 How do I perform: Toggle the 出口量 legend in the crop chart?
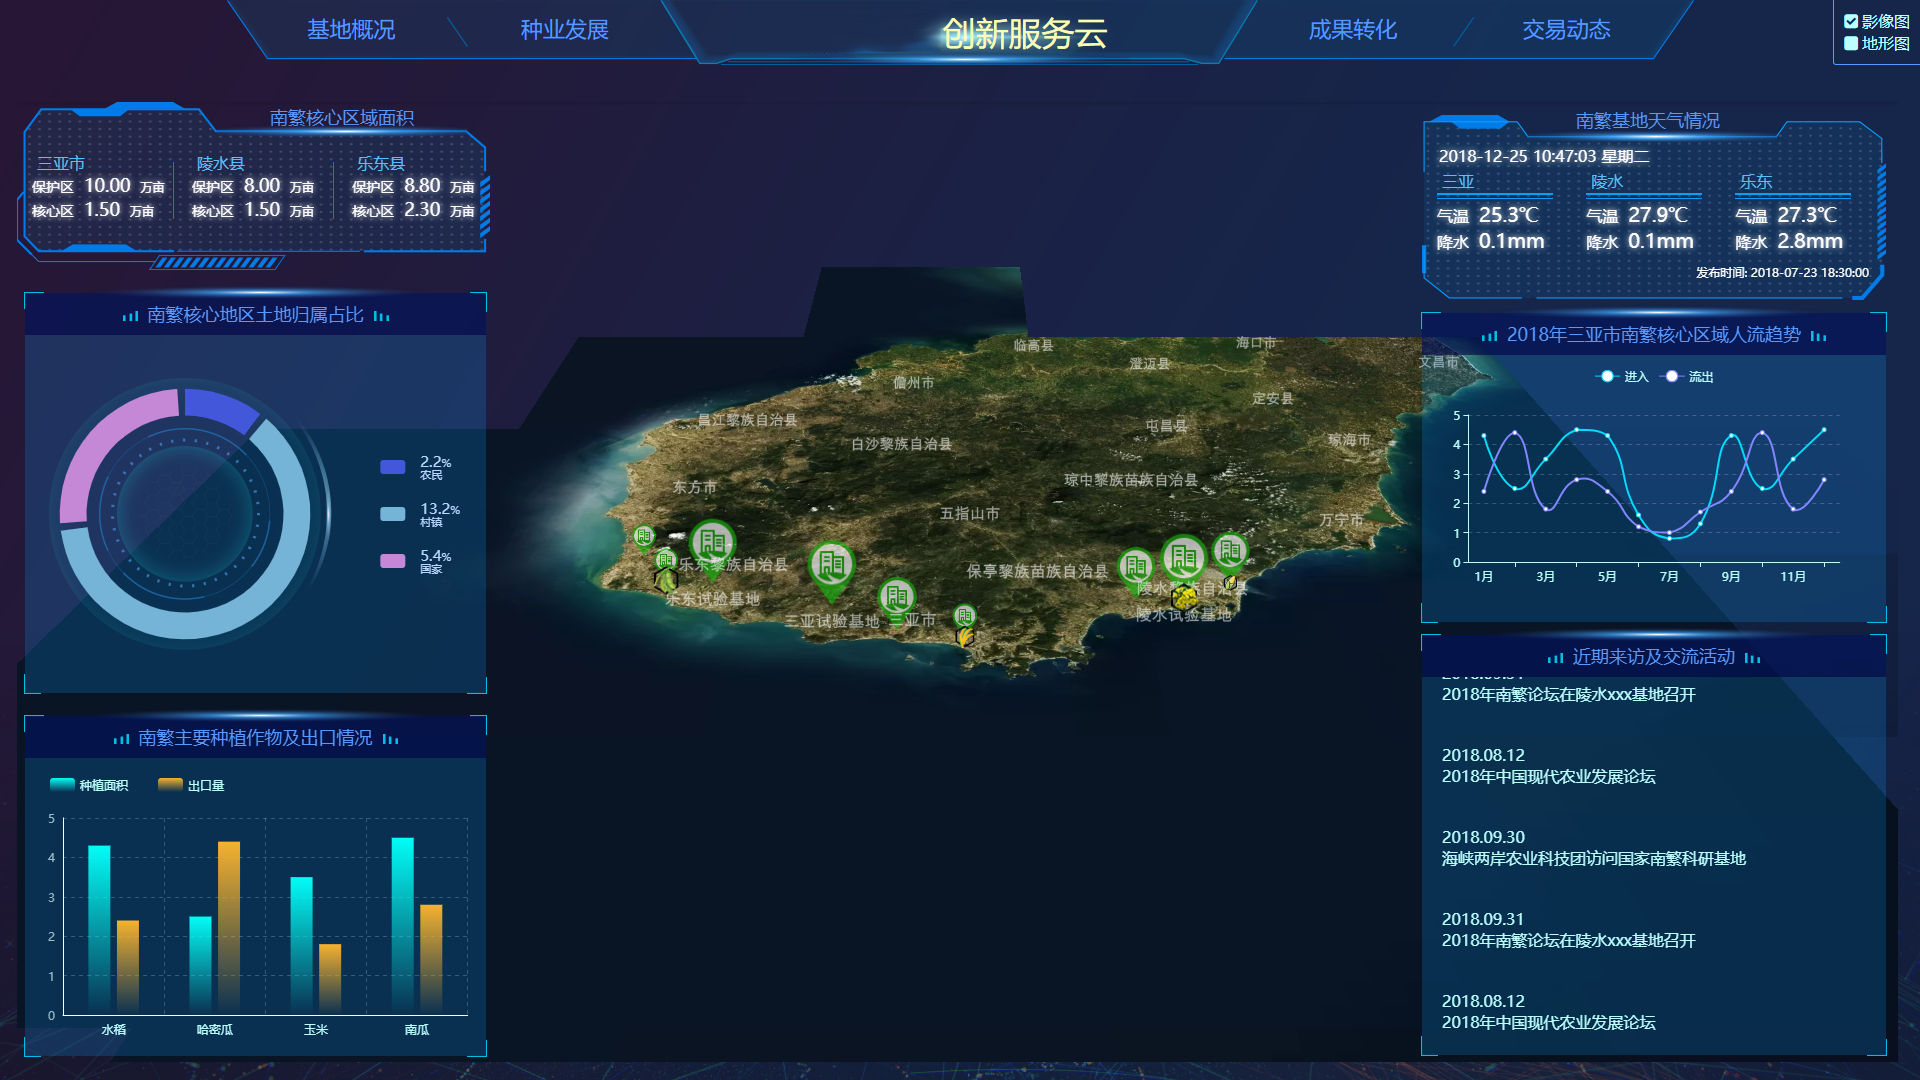191,785
